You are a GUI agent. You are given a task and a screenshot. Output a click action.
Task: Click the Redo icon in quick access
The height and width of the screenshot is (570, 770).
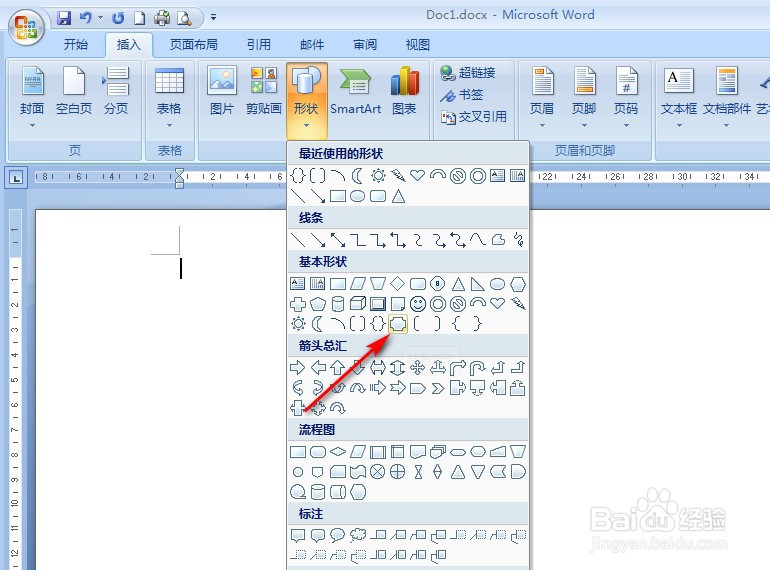click(x=118, y=18)
